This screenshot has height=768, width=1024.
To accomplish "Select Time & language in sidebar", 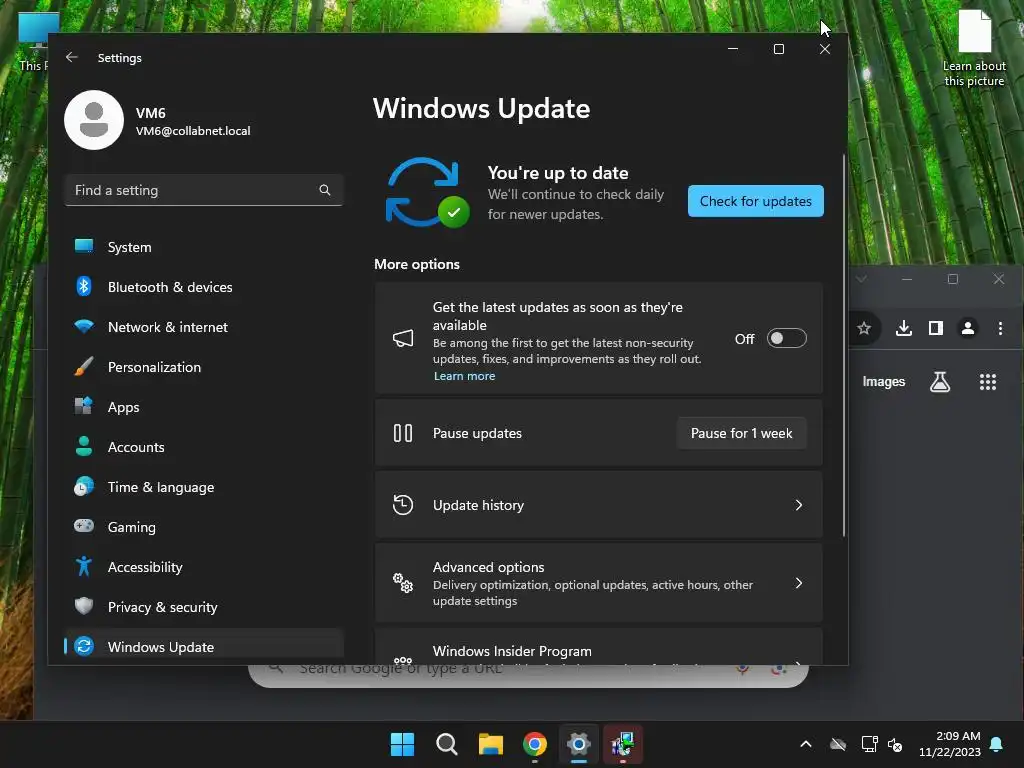I will pyautogui.click(x=204, y=487).
